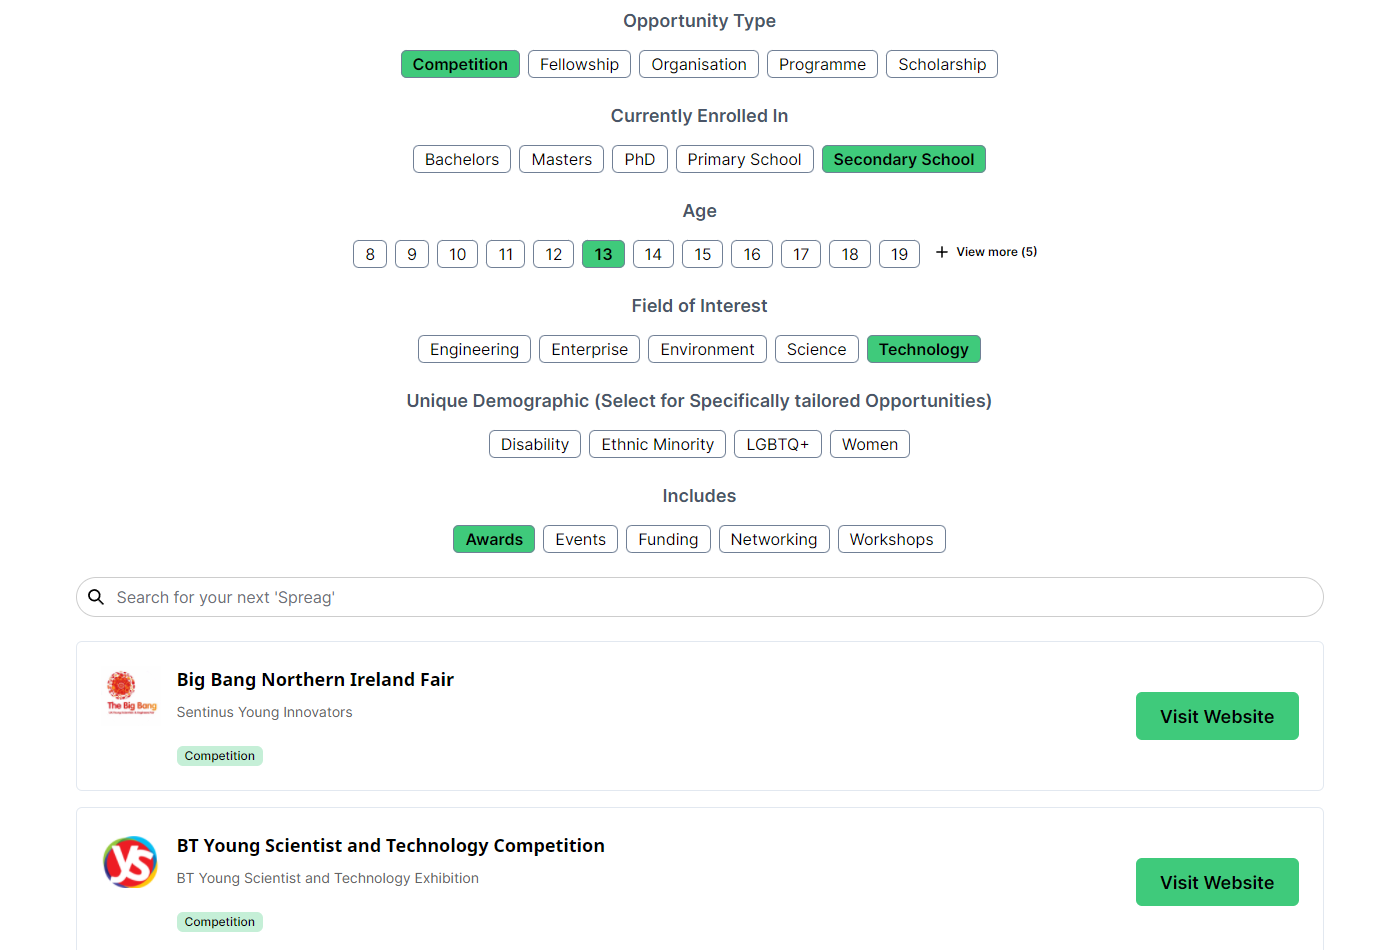
Task: Select the LGBTQ+ demographic chip
Action: 777,444
